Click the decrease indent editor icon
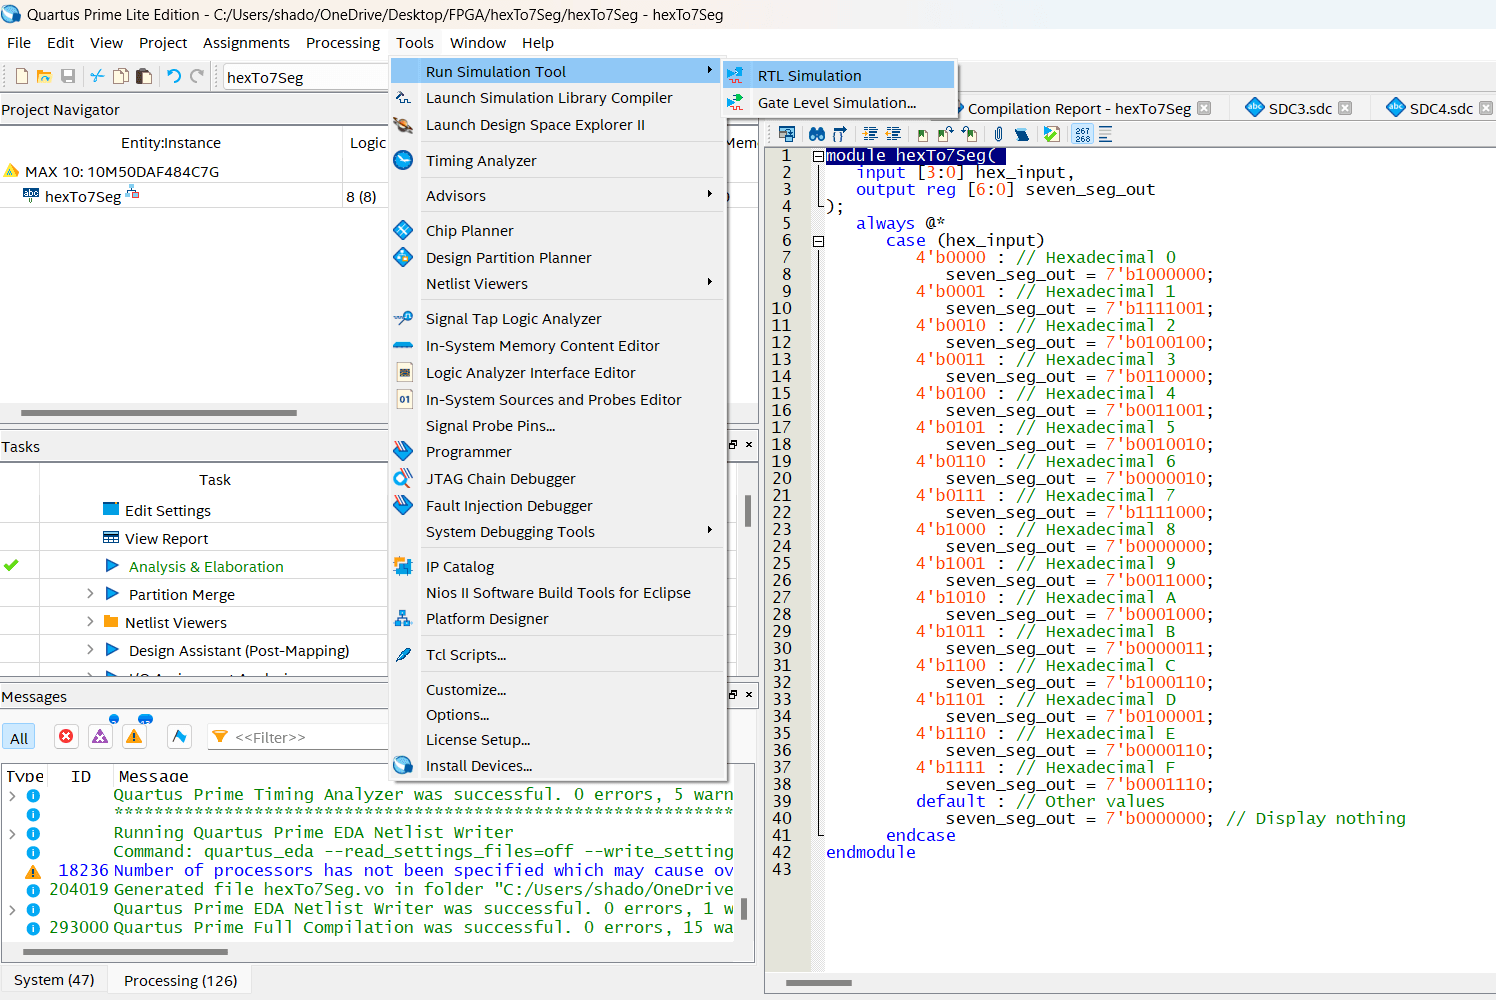Screen dimensions: 1496x1000 click(893, 134)
